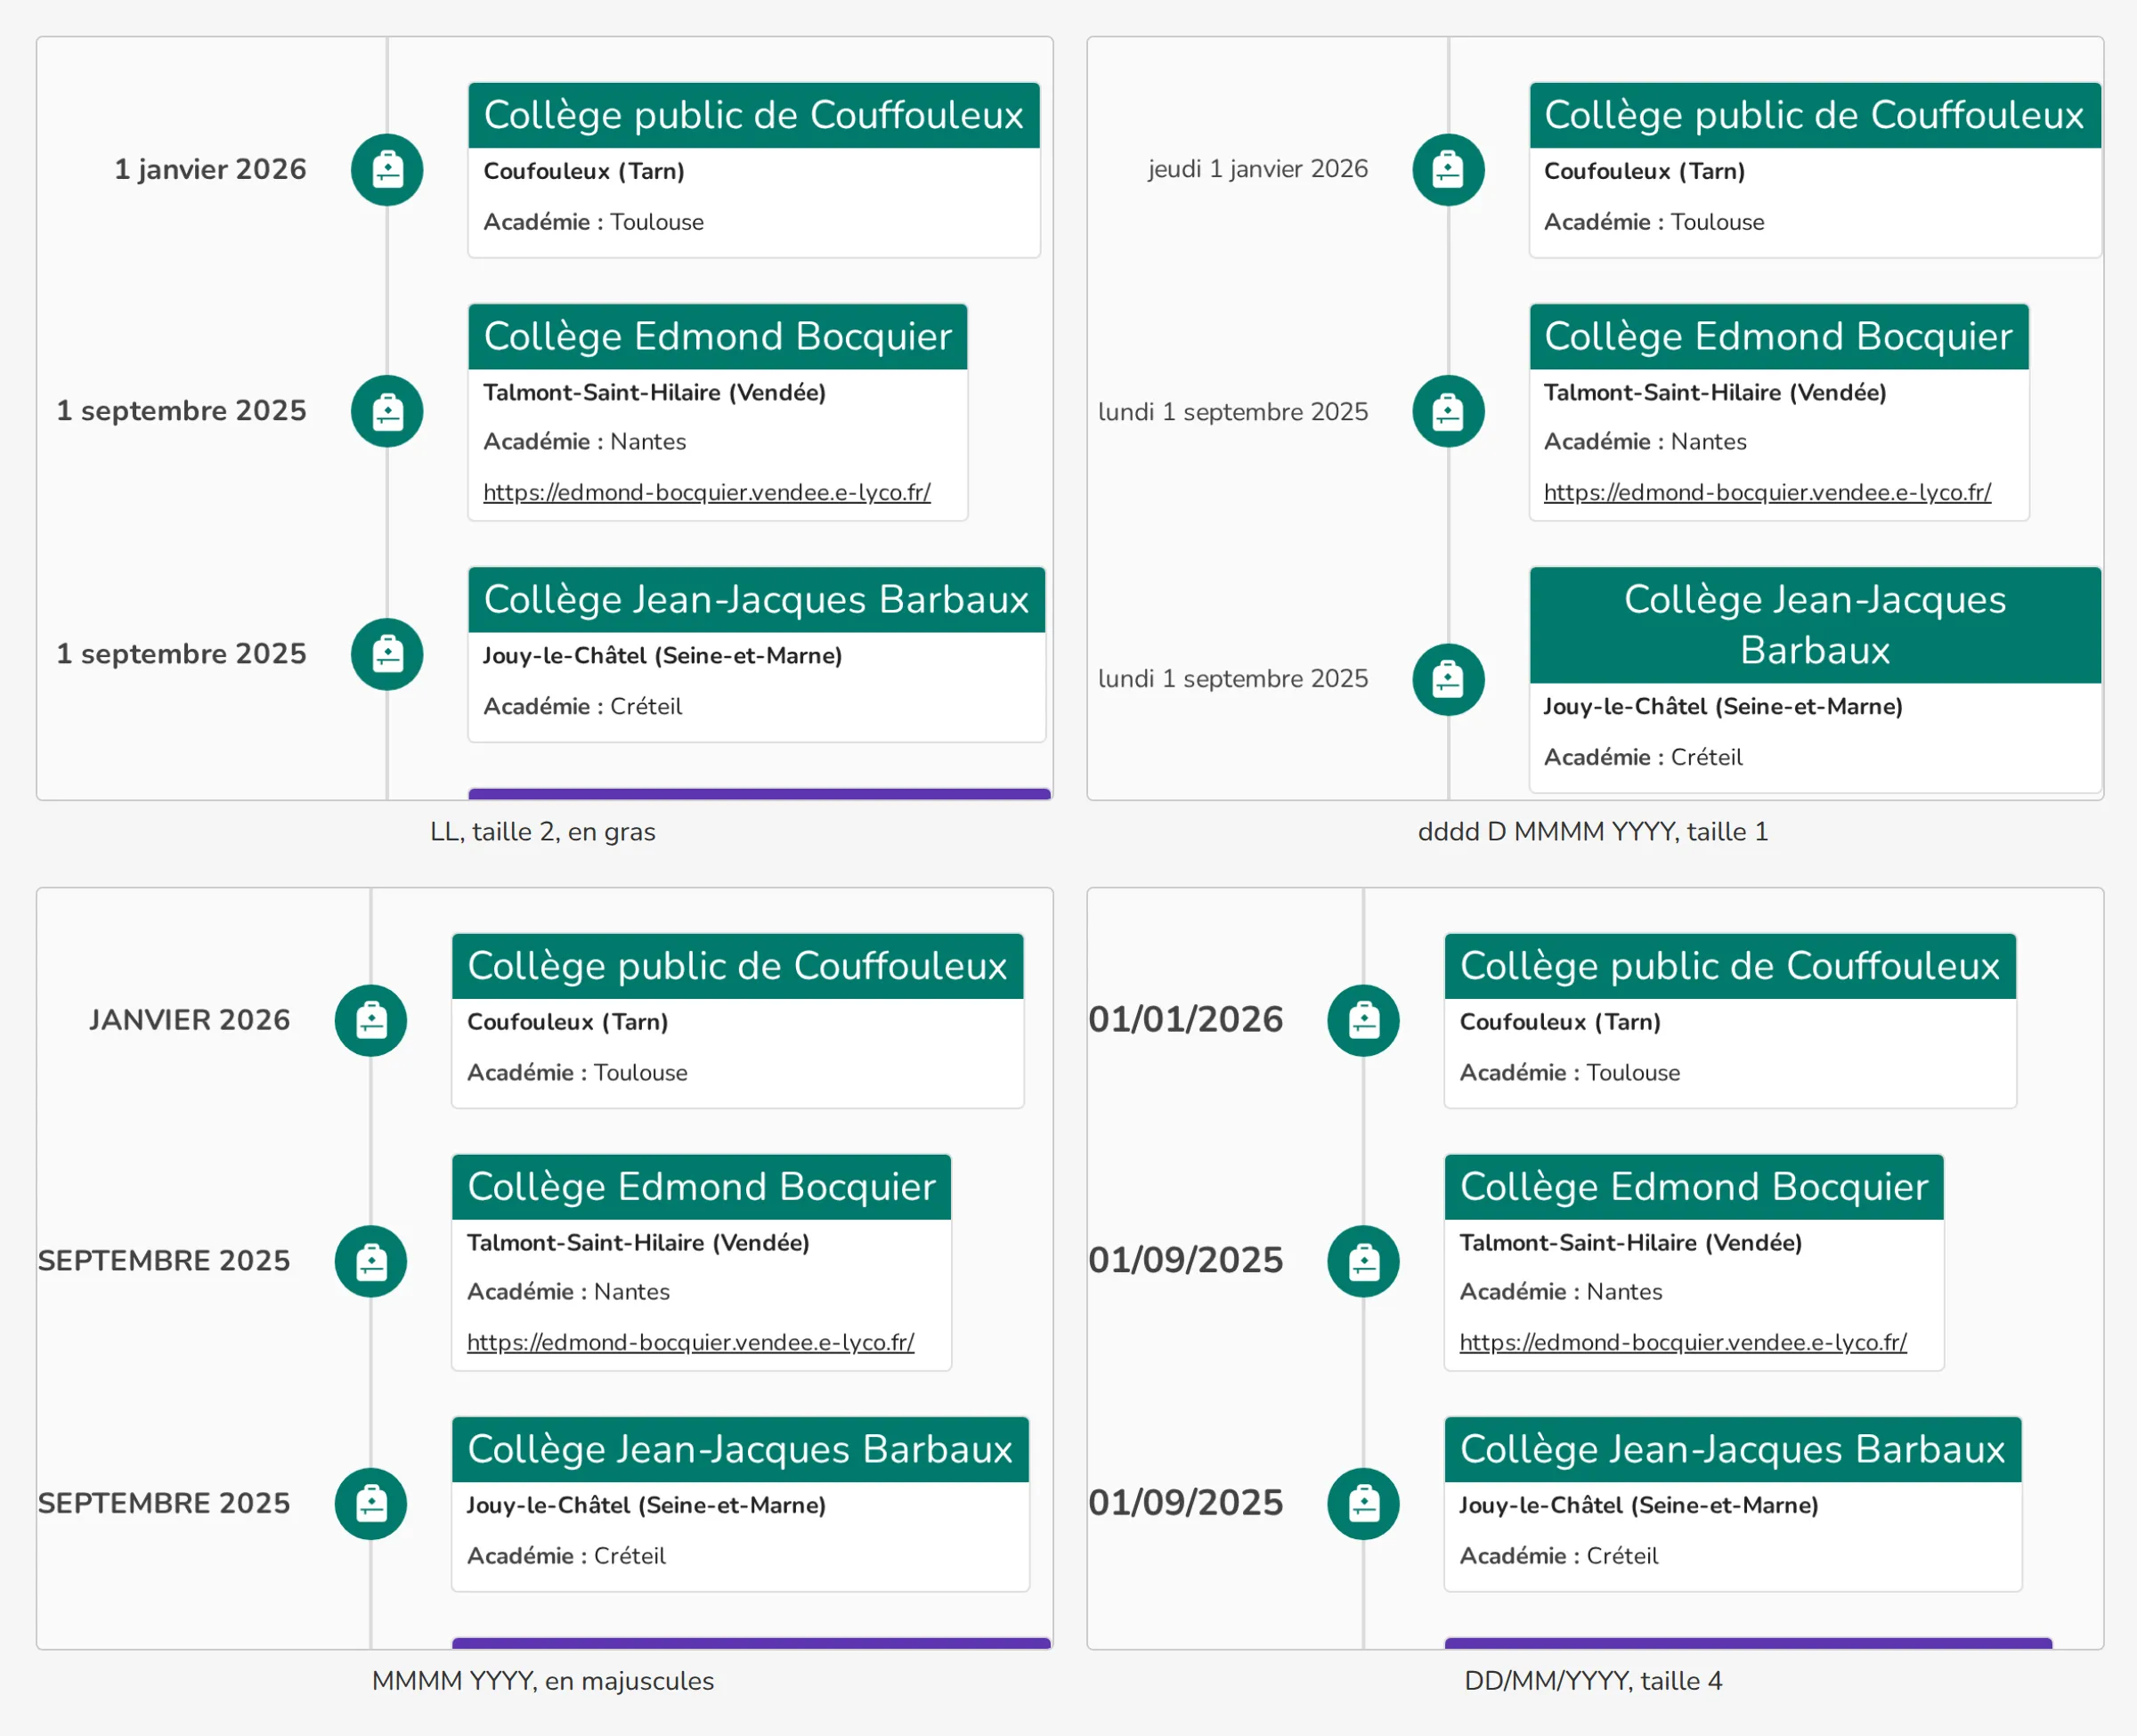Click backpack icon next to Edmond Bocquier, DD/MM/YYYY panel

coord(1364,1261)
